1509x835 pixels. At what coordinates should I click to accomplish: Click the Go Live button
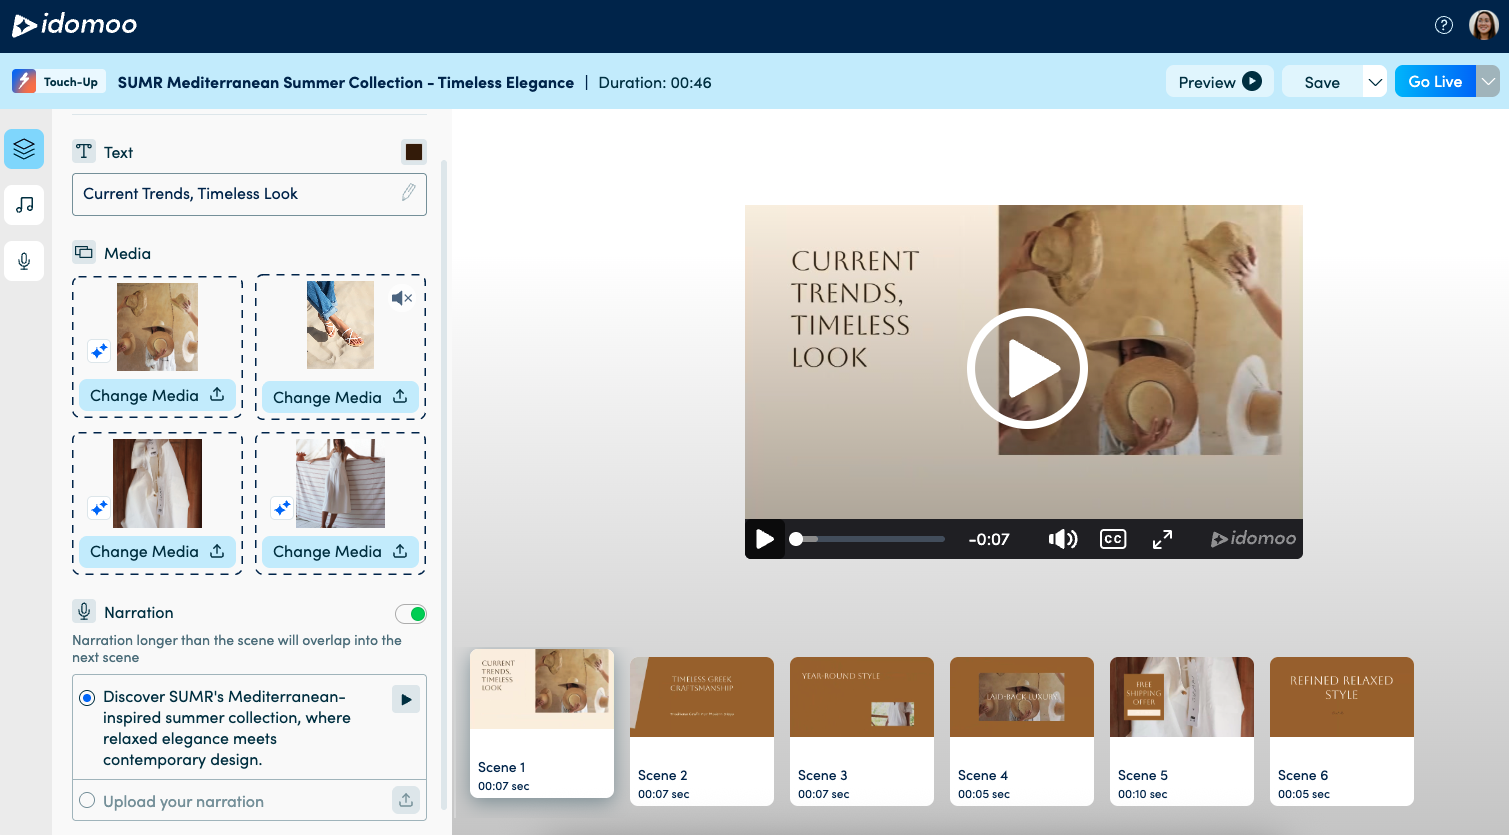point(1436,82)
